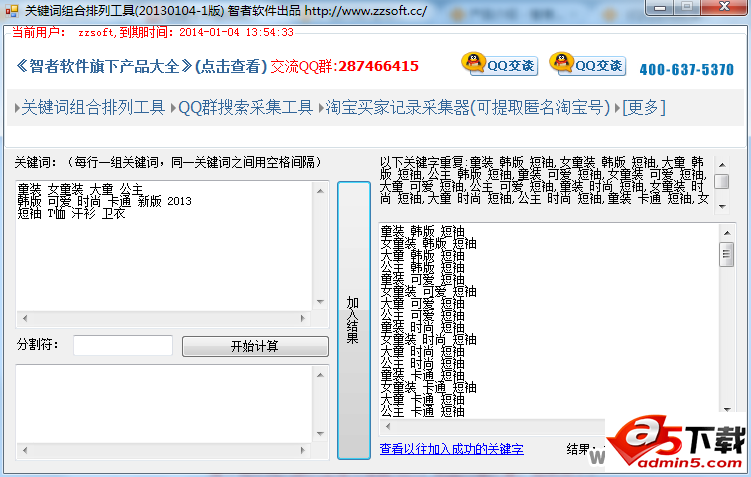The image size is (751, 477).
Task: Click the result line 公主 韩版 短袖
Action: pyautogui.click(x=422, y=268)
